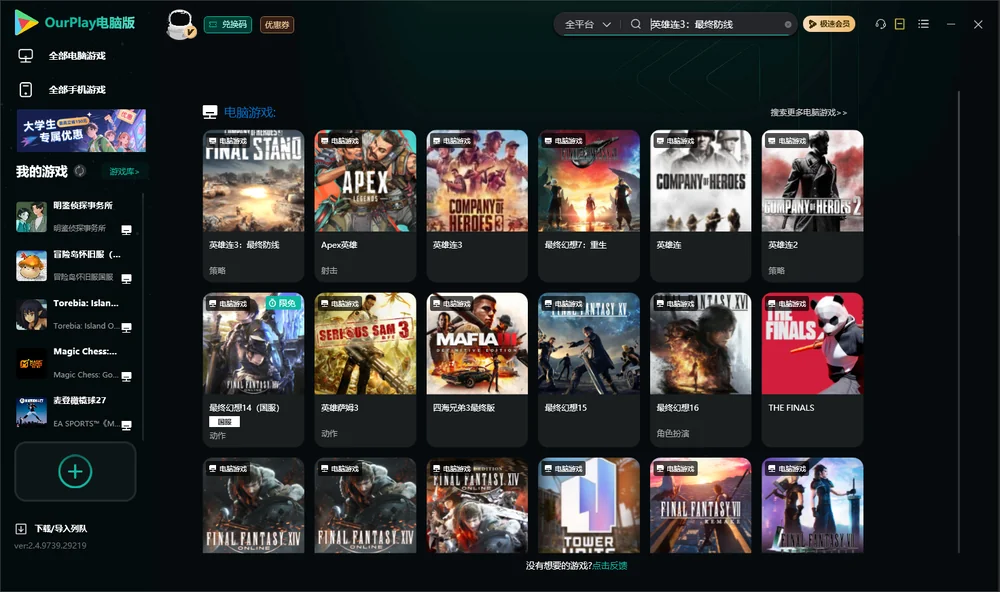1000x592 pixels.
Task: Open the 极速会员 membership button
Action: point(829,24)
